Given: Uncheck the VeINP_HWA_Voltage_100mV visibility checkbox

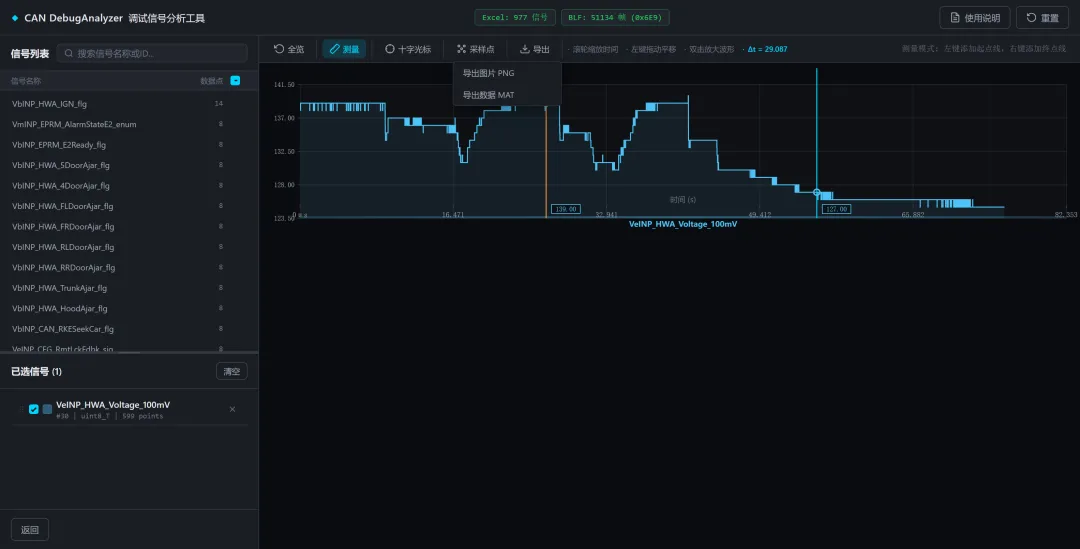Looking at the screenshot, I should (x=34, y=409).
